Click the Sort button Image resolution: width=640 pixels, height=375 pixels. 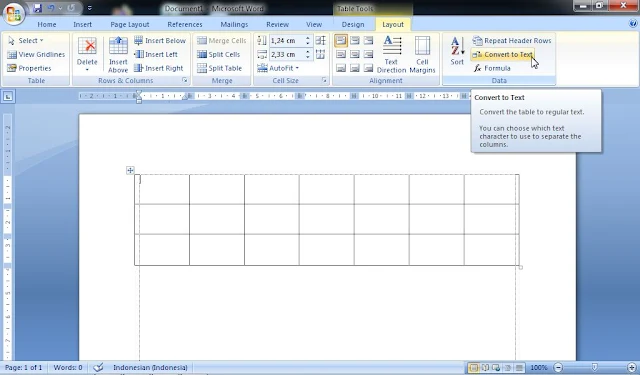point(457,51)
